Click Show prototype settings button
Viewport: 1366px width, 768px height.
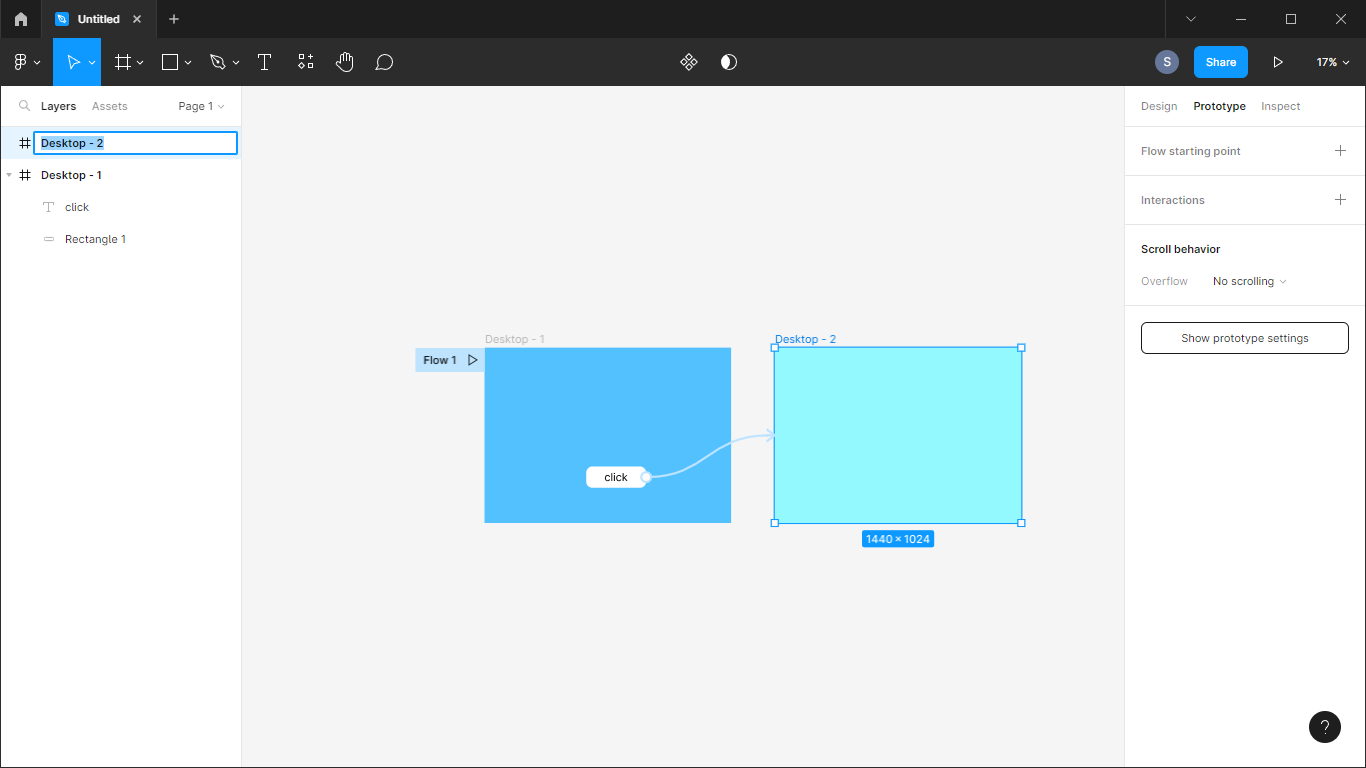1245,338
